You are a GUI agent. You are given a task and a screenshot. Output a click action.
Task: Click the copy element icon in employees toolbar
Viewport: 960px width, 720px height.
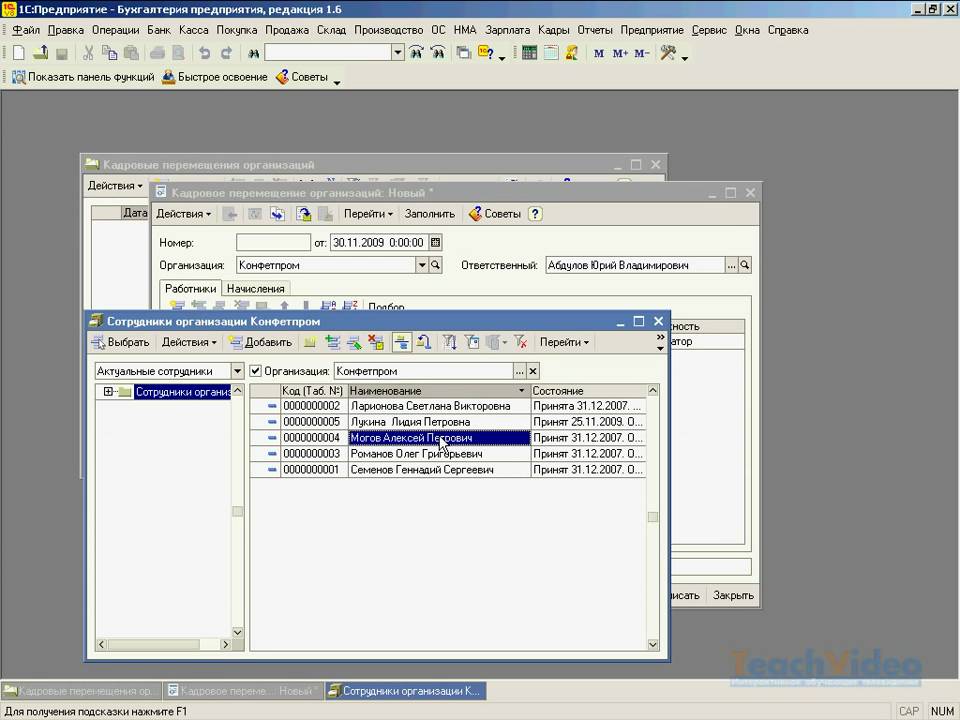point(332,342)
